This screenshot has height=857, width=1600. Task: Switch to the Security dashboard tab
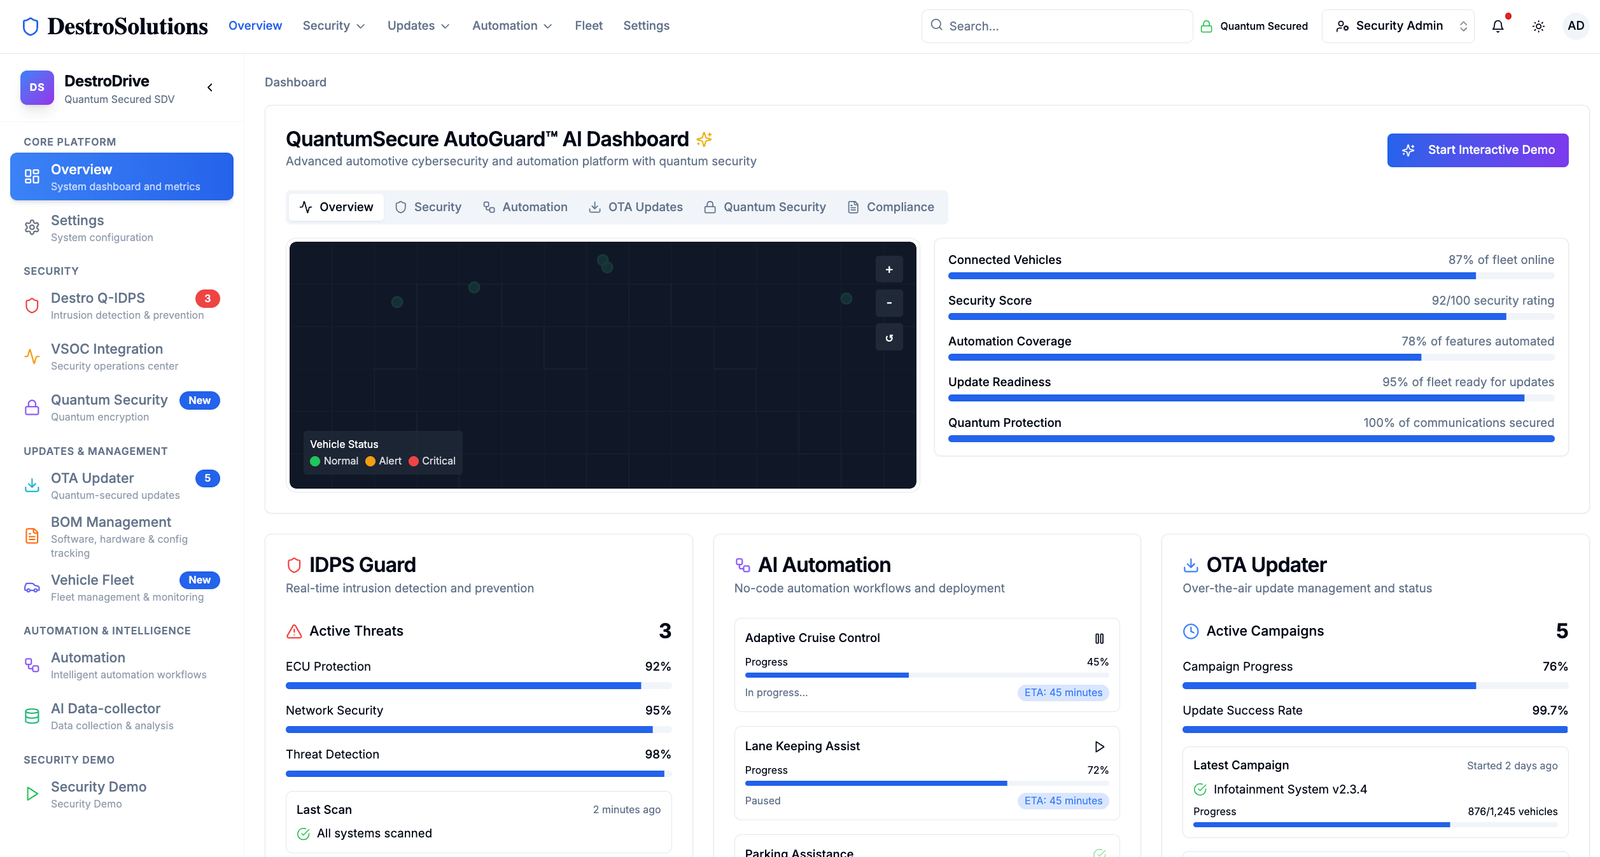coord(428,207)
